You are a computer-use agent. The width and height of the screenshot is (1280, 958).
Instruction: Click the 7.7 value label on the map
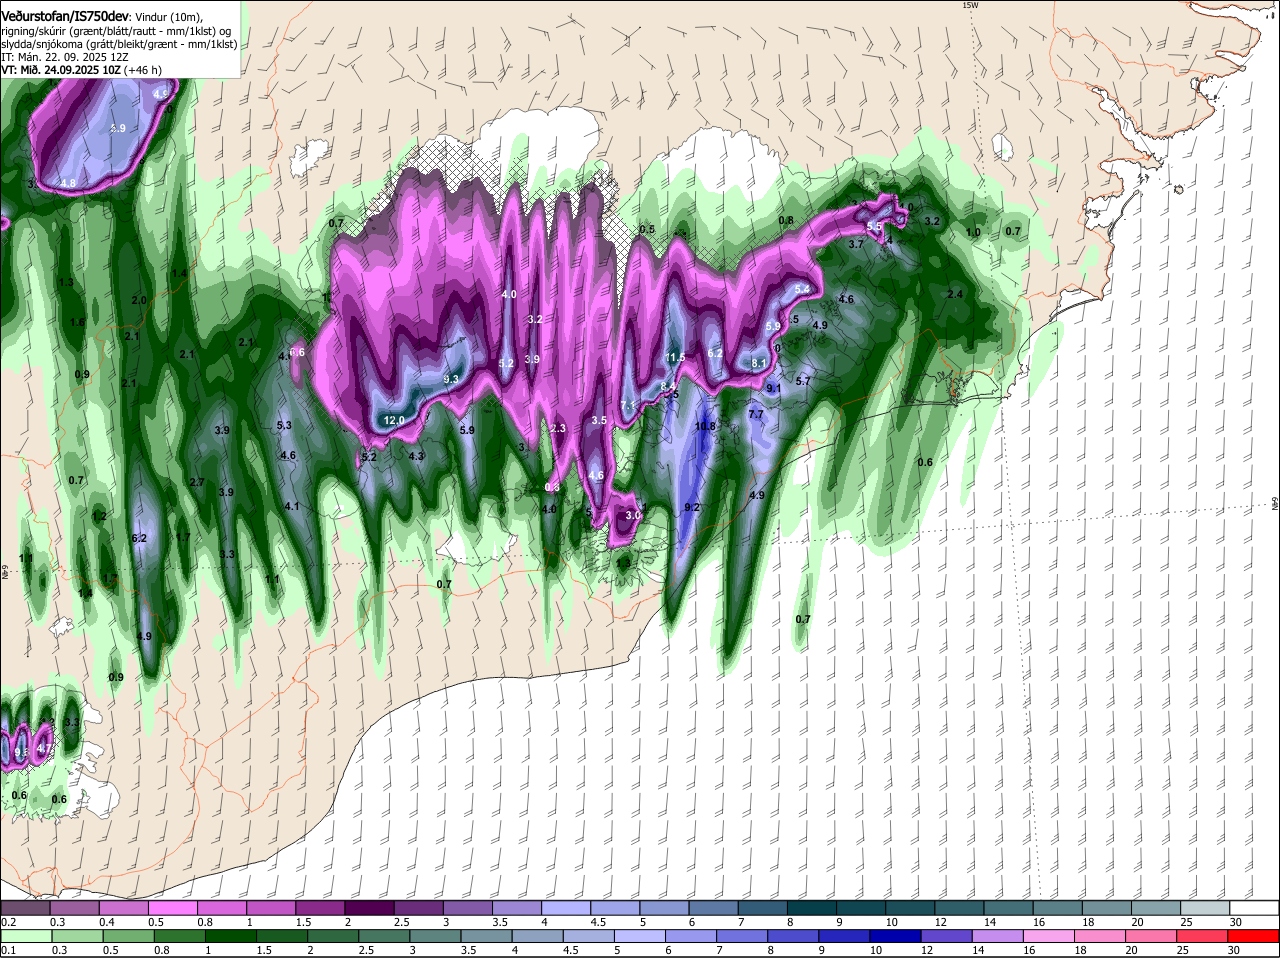click(x=756, y=414)
